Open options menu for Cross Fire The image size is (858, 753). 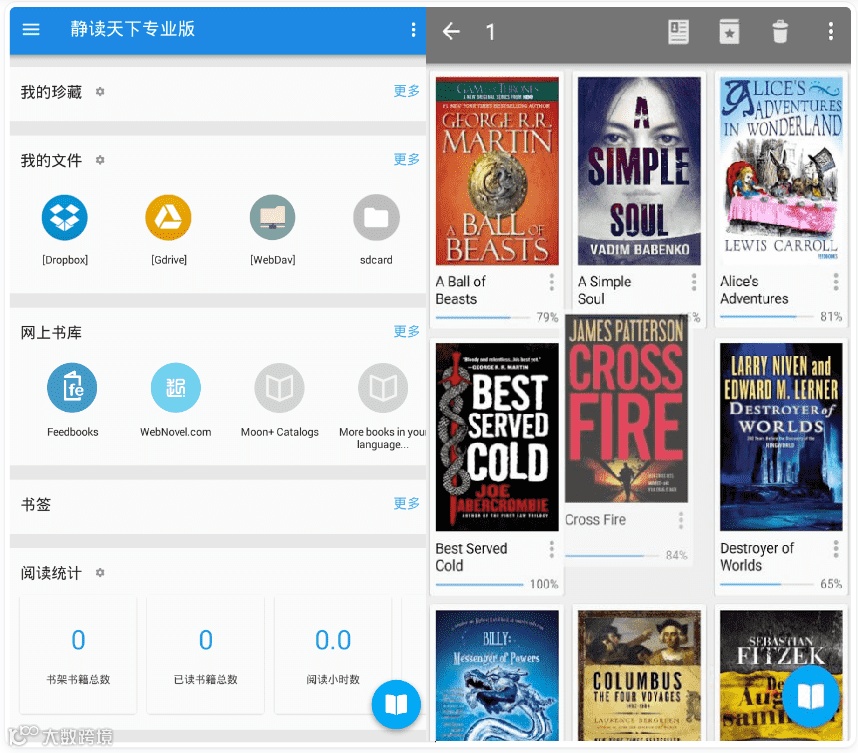pos(681,520)
